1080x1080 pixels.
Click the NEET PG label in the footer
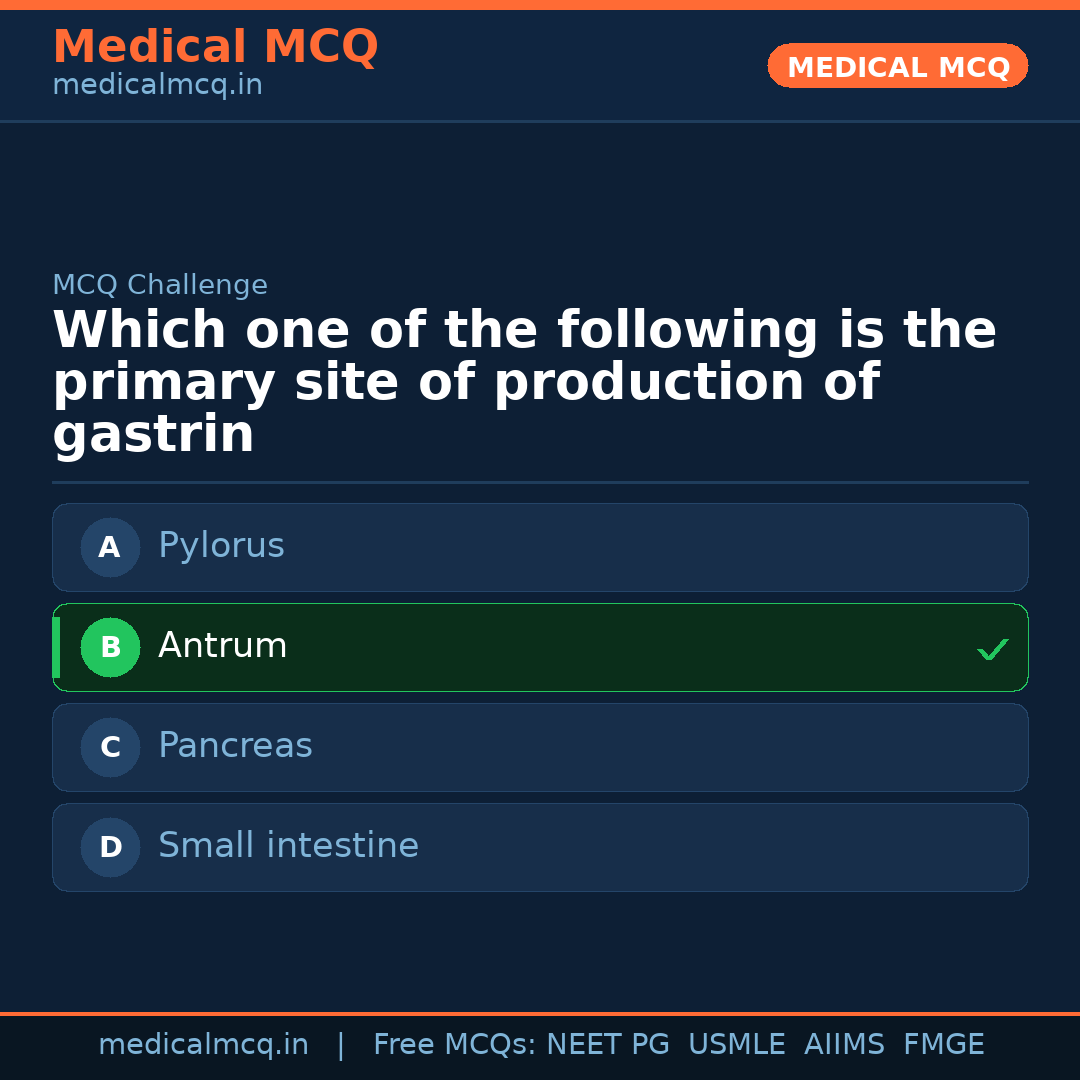(607, 1043)
